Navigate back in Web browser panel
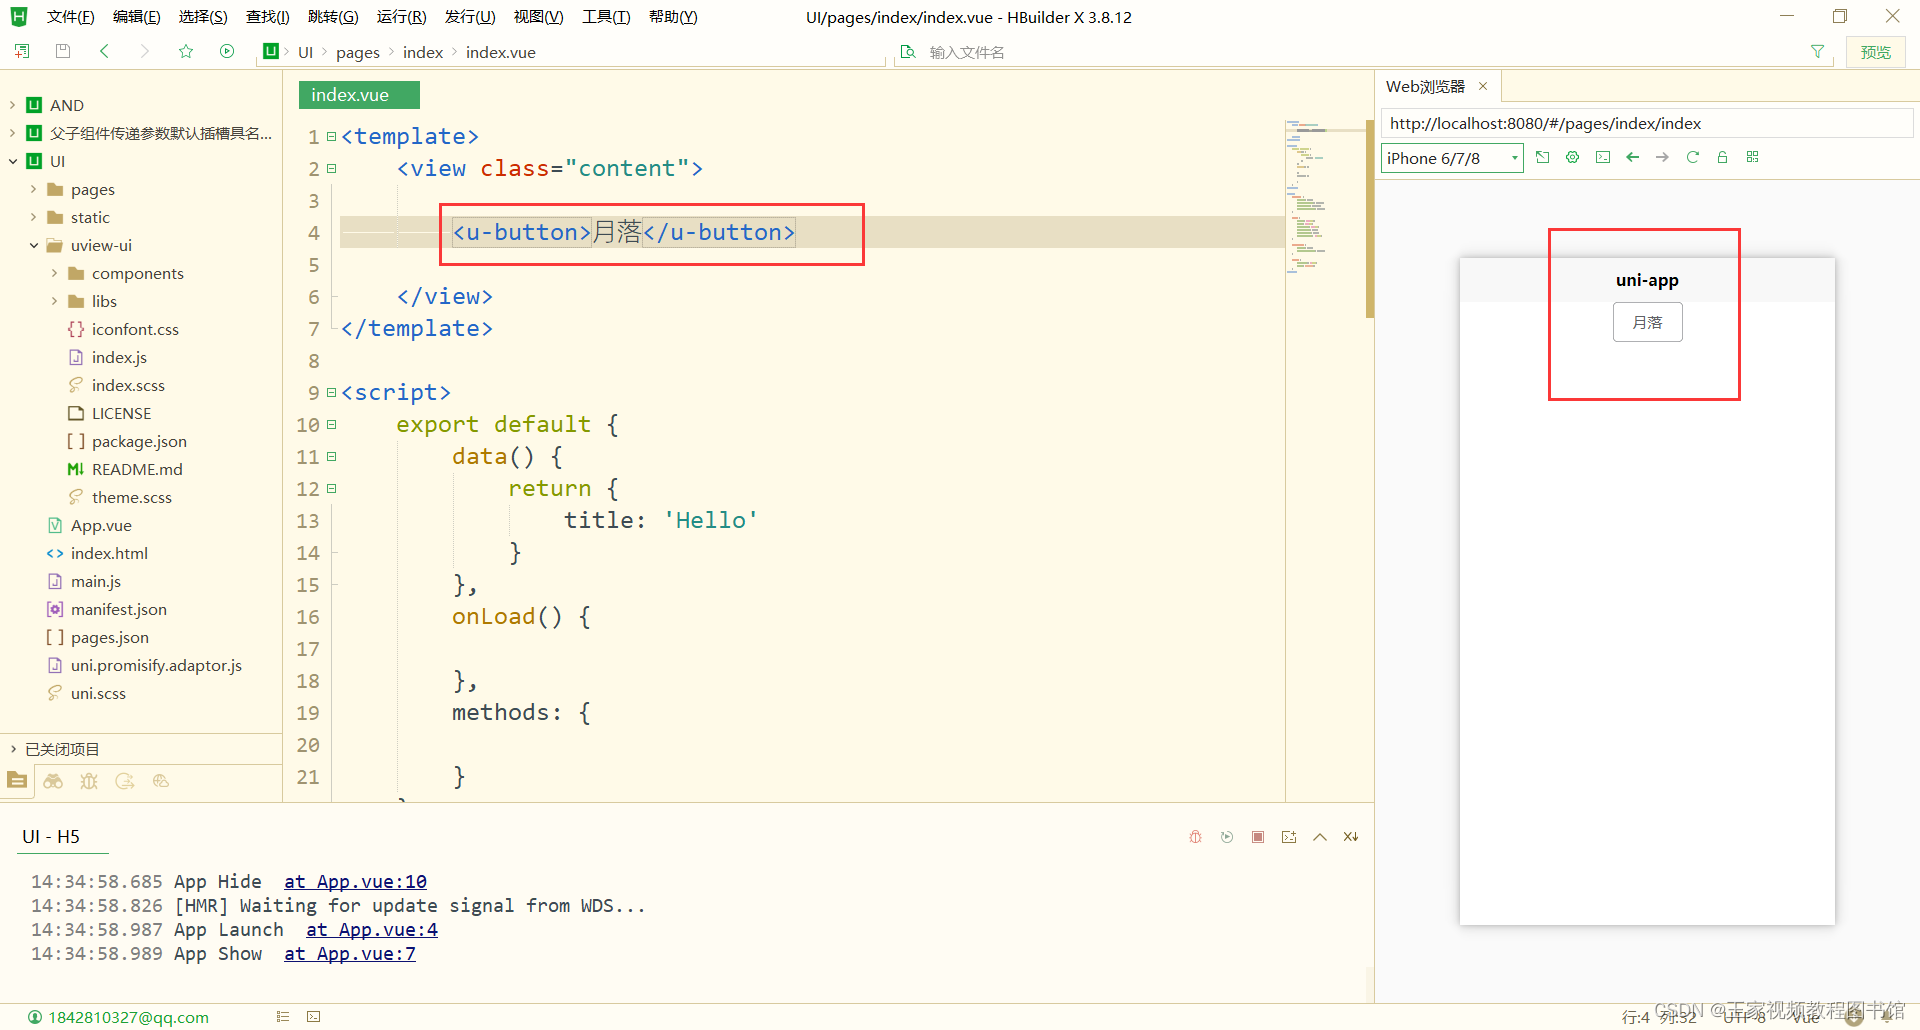Image resolution: width=1920 pixels, height=1030 pixels. click(1633, 157)
